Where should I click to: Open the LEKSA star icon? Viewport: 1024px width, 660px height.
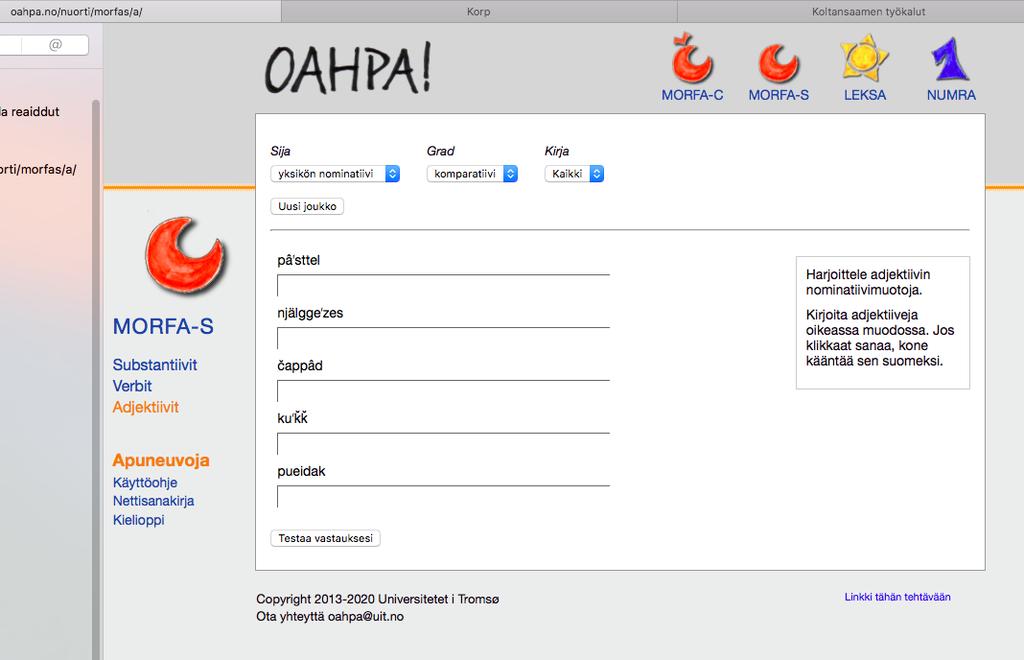pyautogui.click(x=864, y=59)
